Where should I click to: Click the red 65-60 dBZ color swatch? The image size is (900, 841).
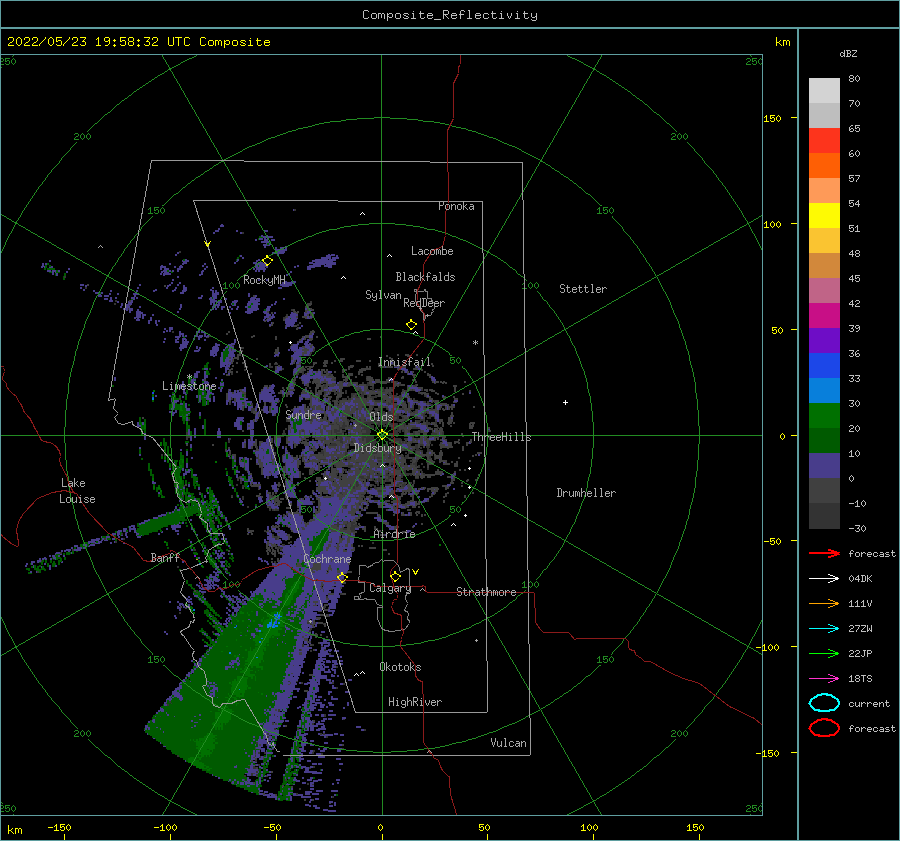824,141
